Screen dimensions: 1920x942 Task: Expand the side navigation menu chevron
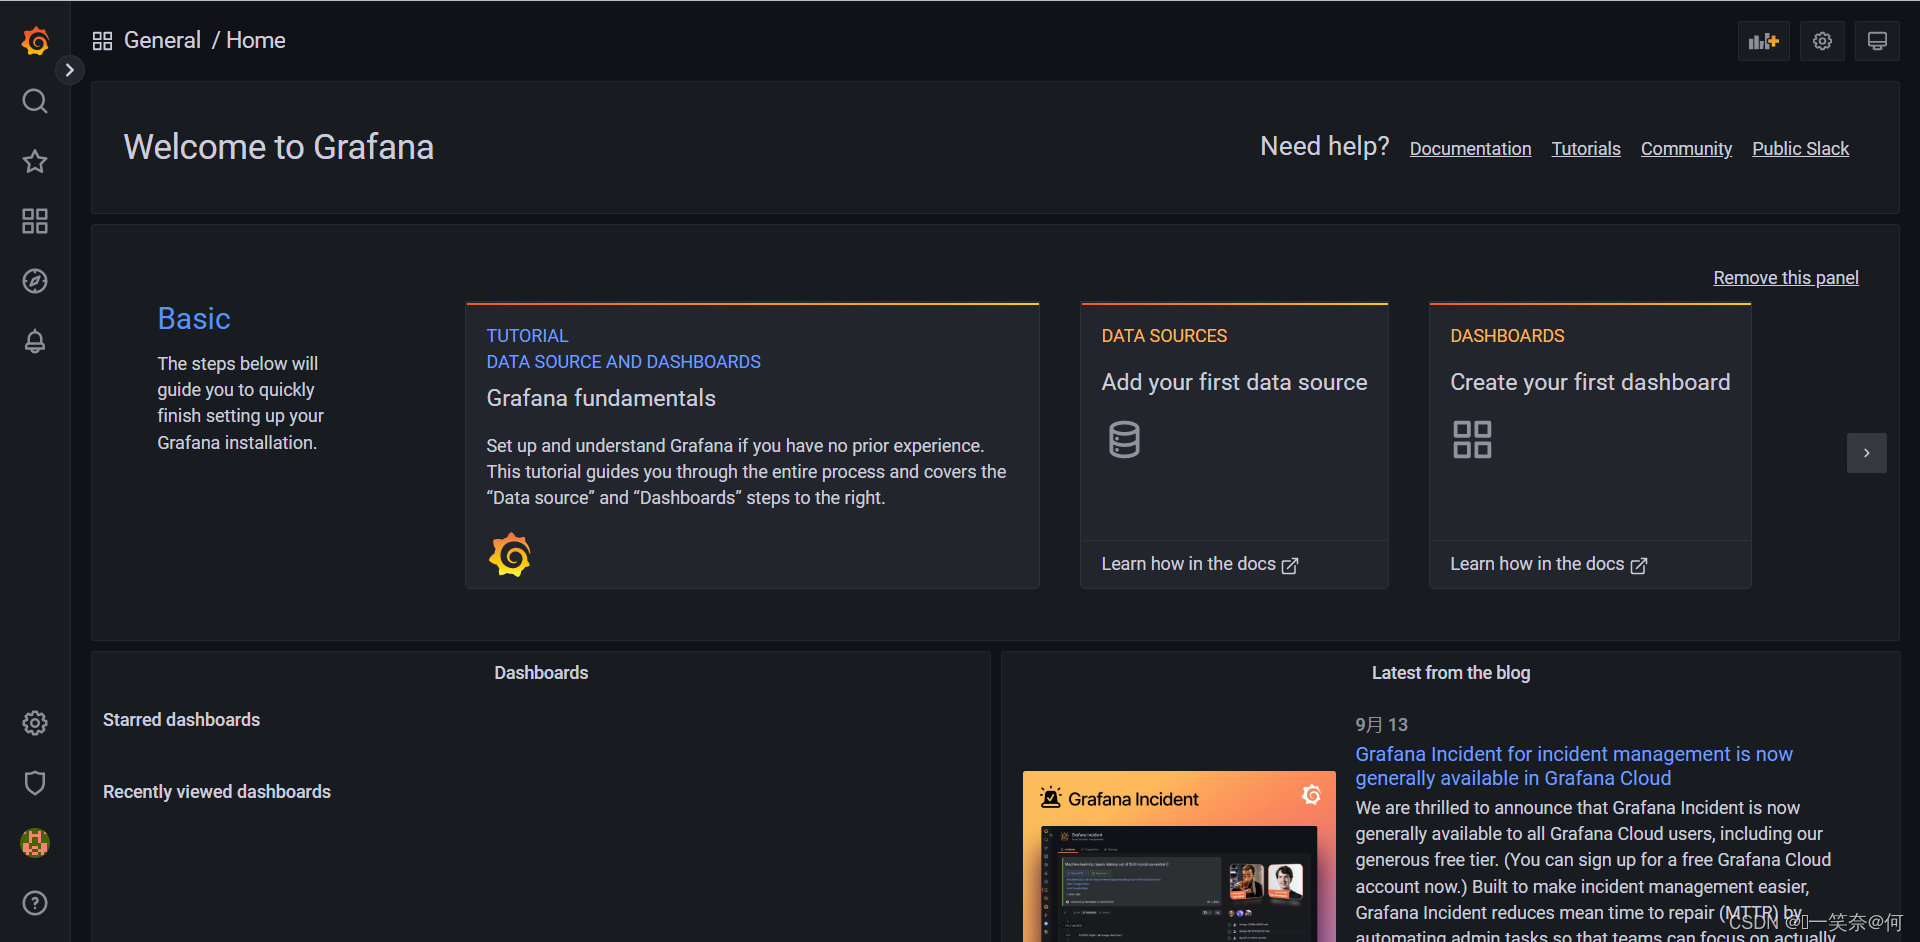pos(69,70)
